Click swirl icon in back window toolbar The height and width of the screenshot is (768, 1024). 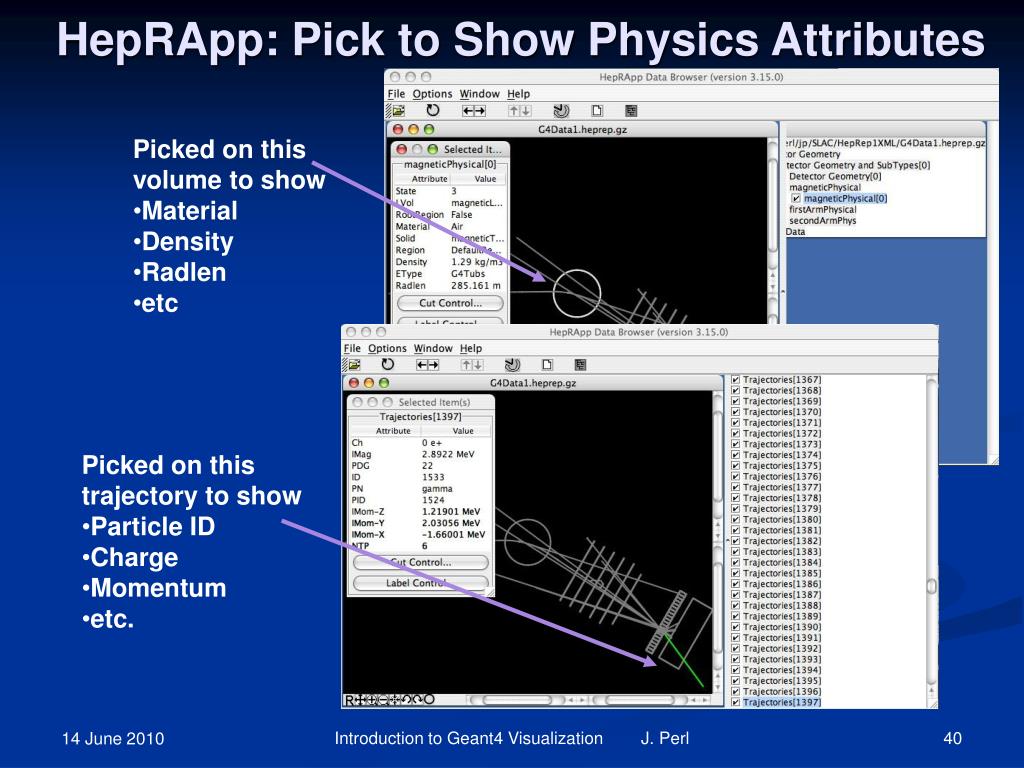pyautogui.click(x=562, y=110)
